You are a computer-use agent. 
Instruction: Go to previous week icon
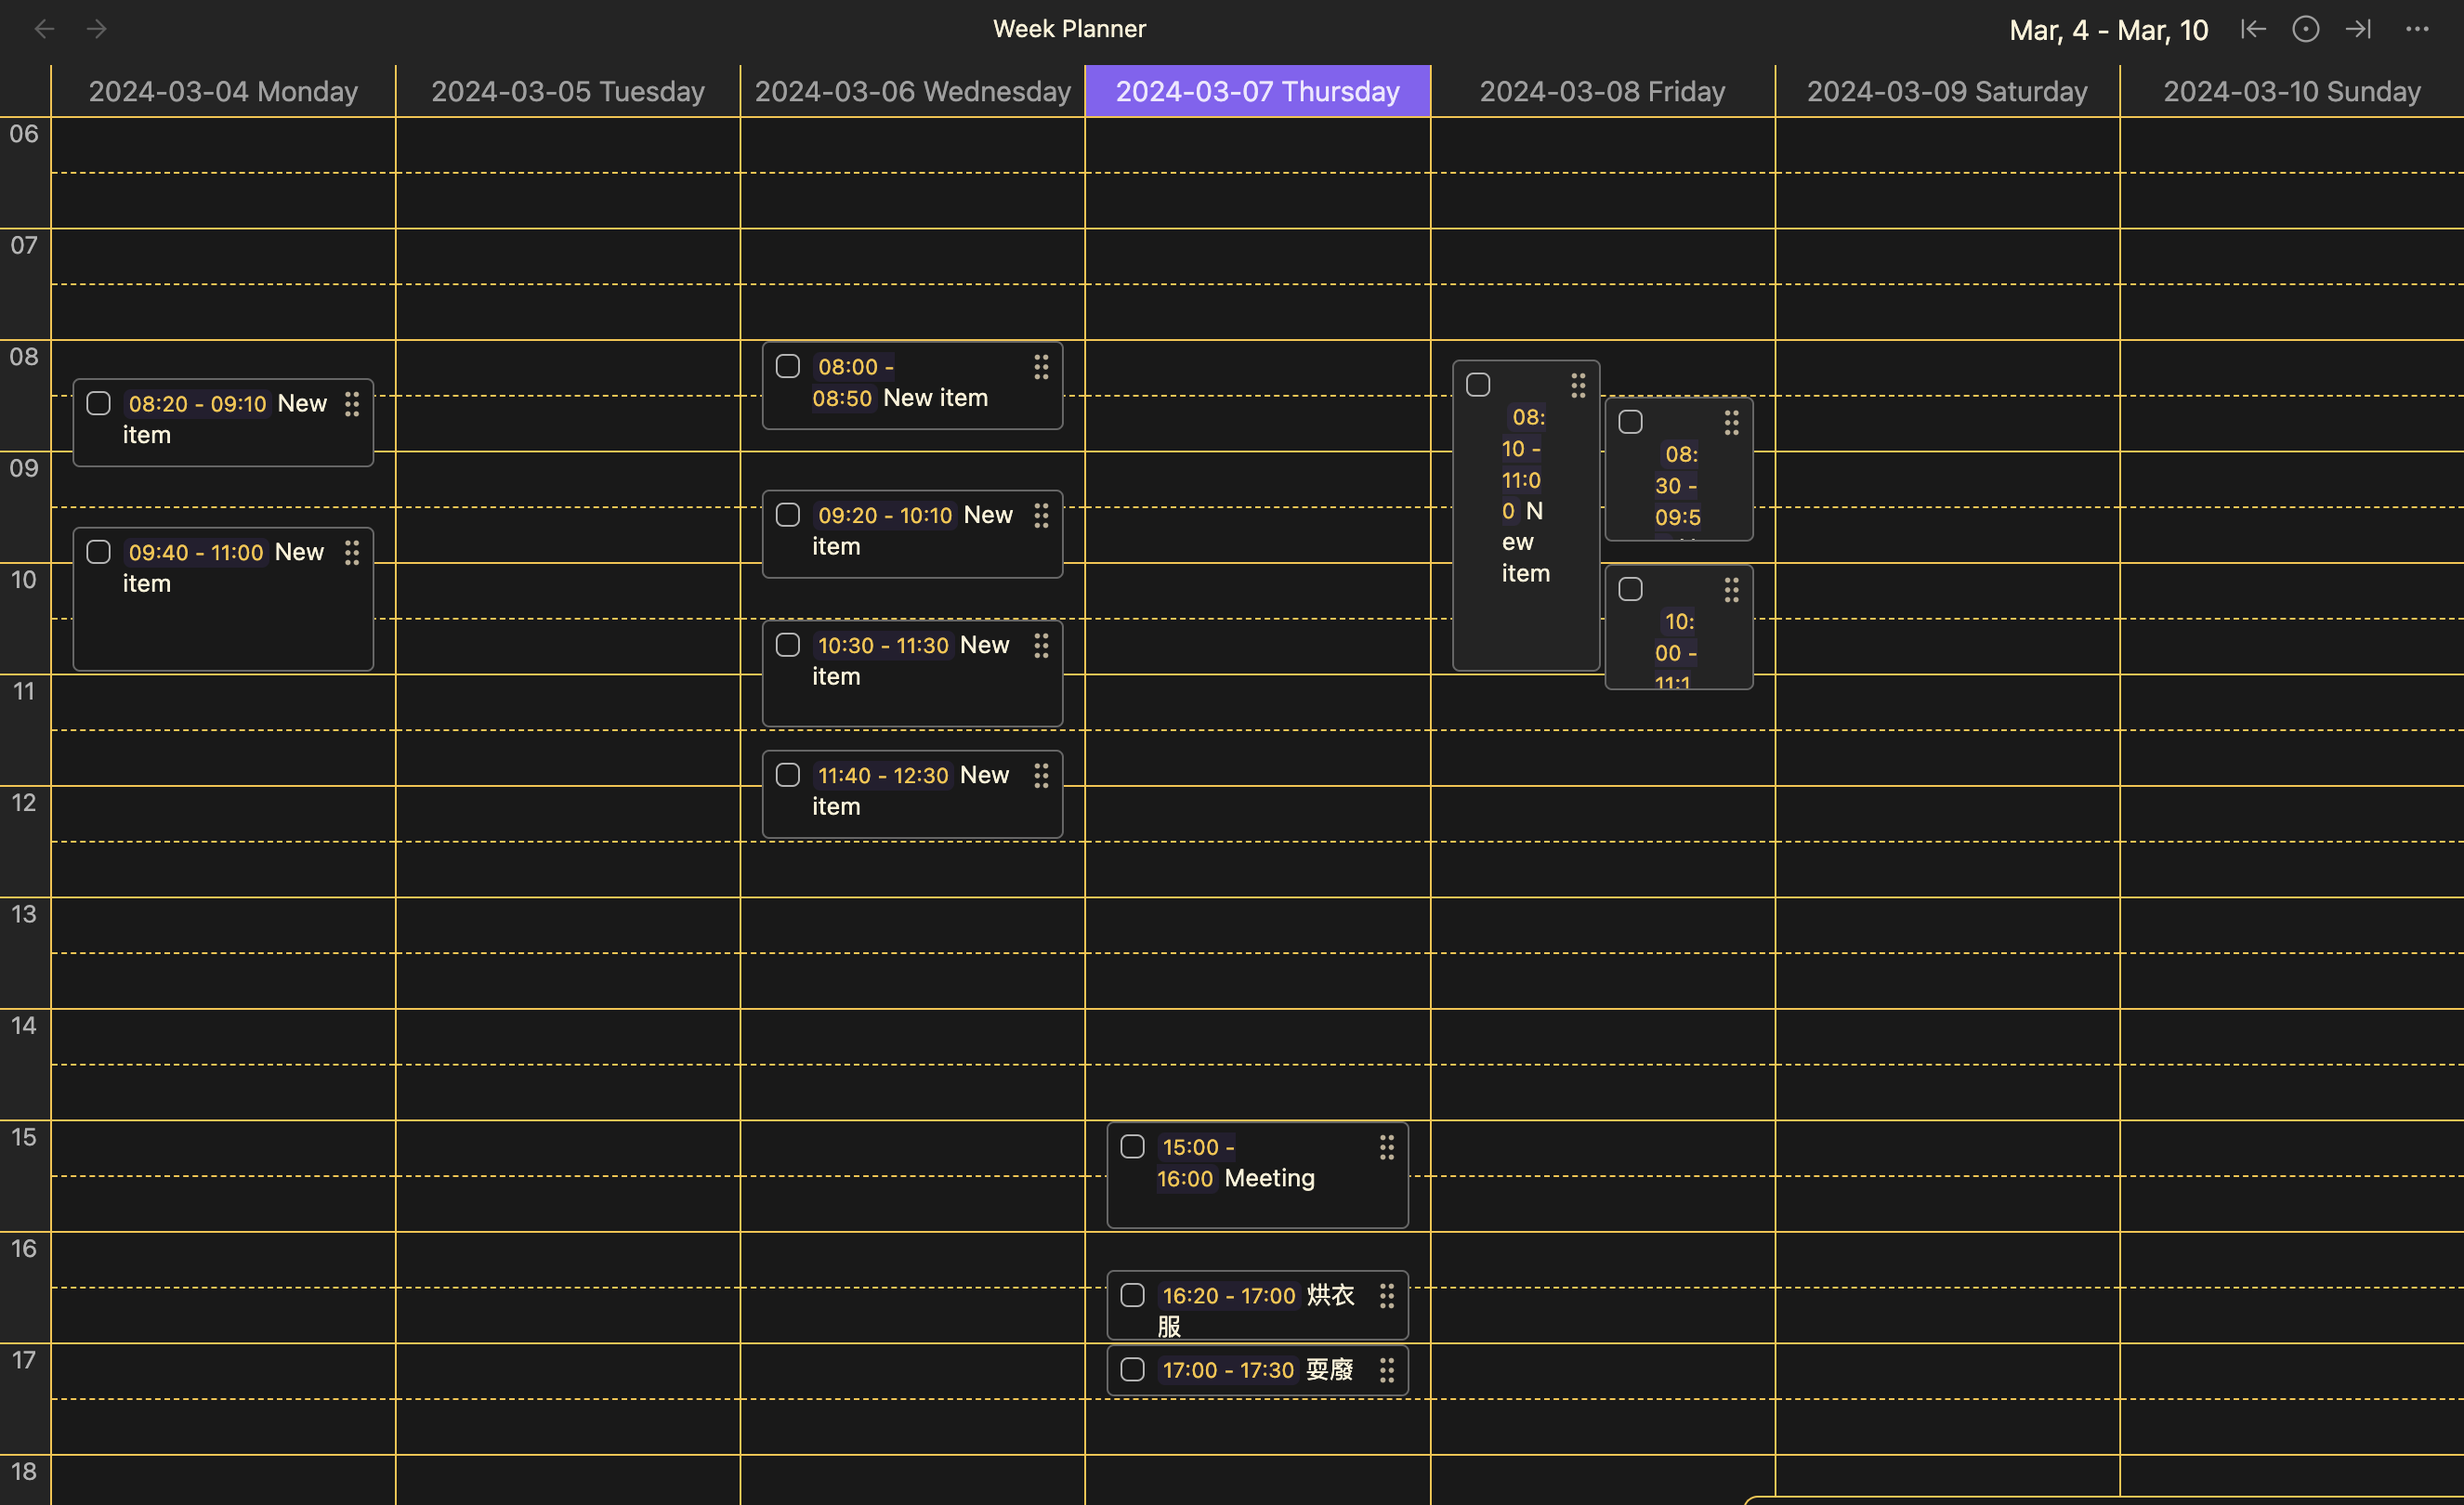pyautogui.click(x=2253, y=29)
